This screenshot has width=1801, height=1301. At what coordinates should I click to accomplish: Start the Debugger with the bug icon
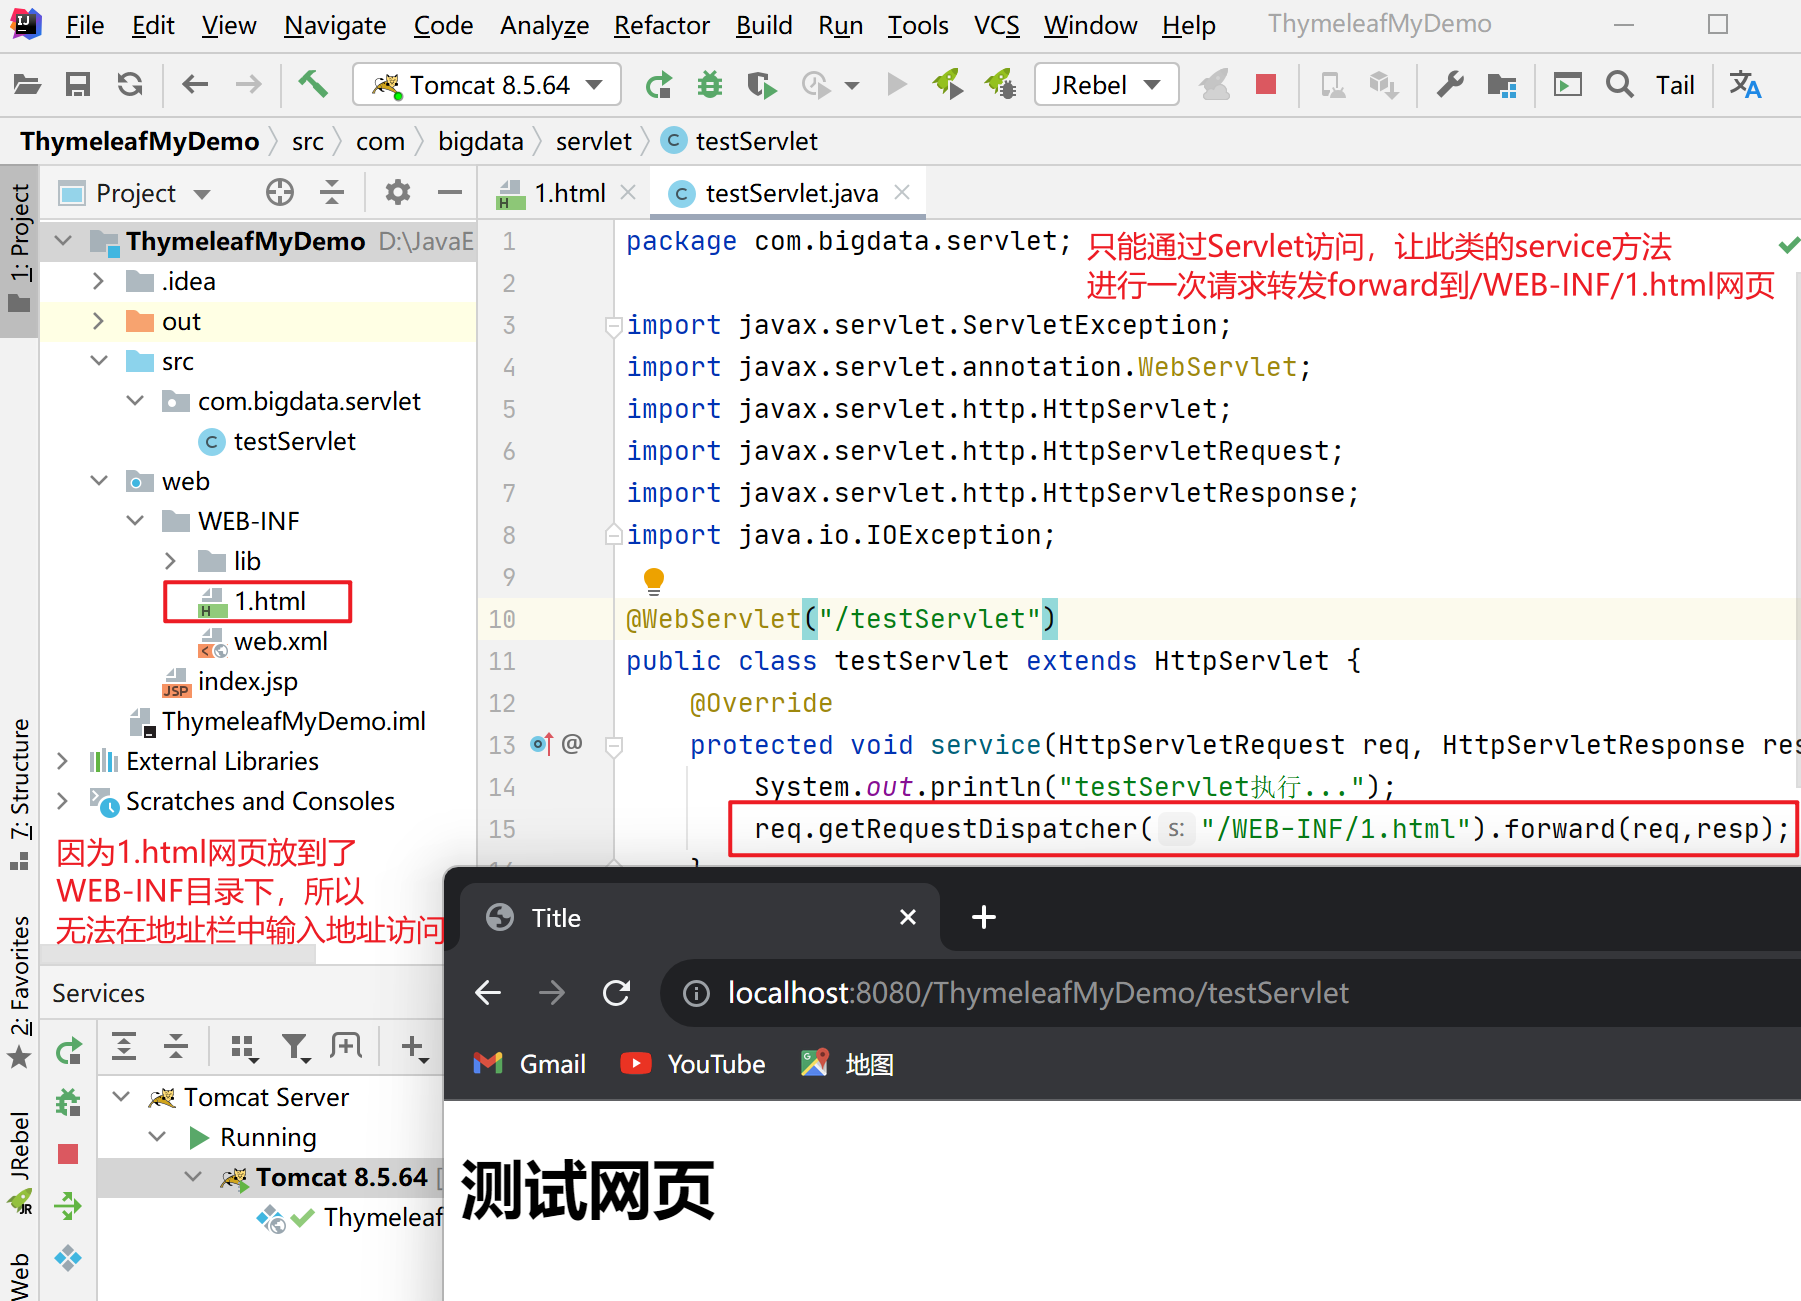[710, 84]
